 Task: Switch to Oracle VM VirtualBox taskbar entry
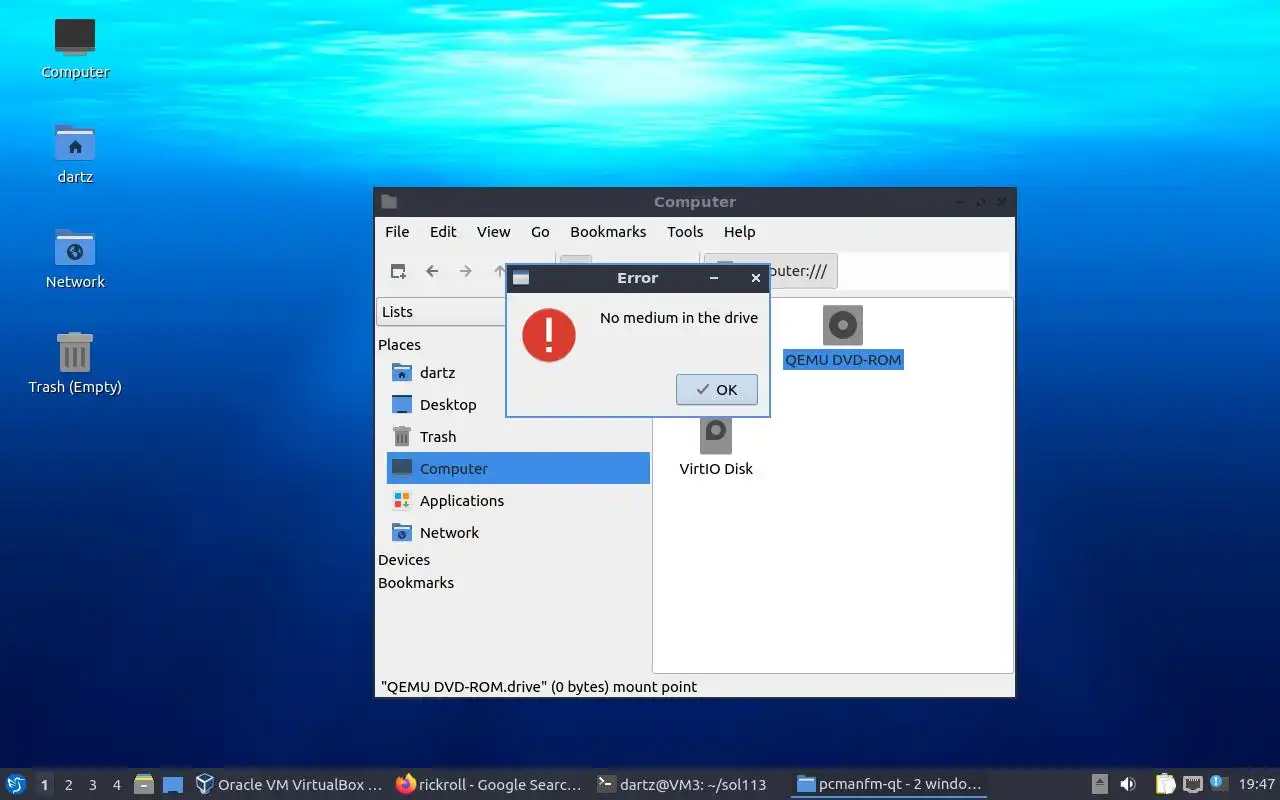[289, 784]
